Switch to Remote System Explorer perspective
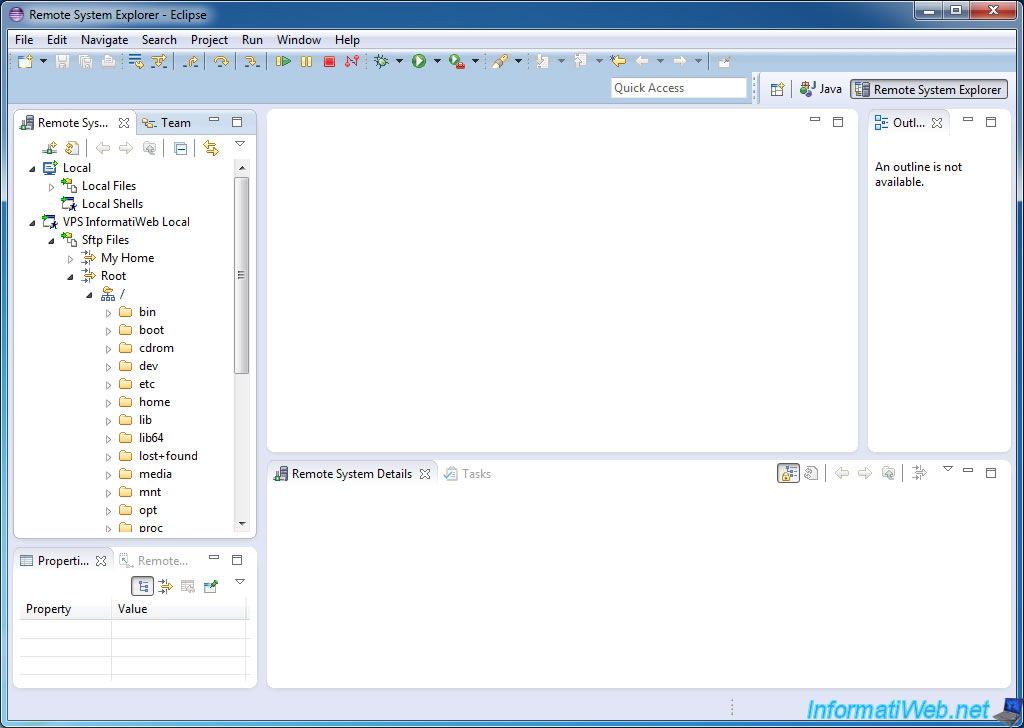1024x728 pixels. [x=929, y=89]
